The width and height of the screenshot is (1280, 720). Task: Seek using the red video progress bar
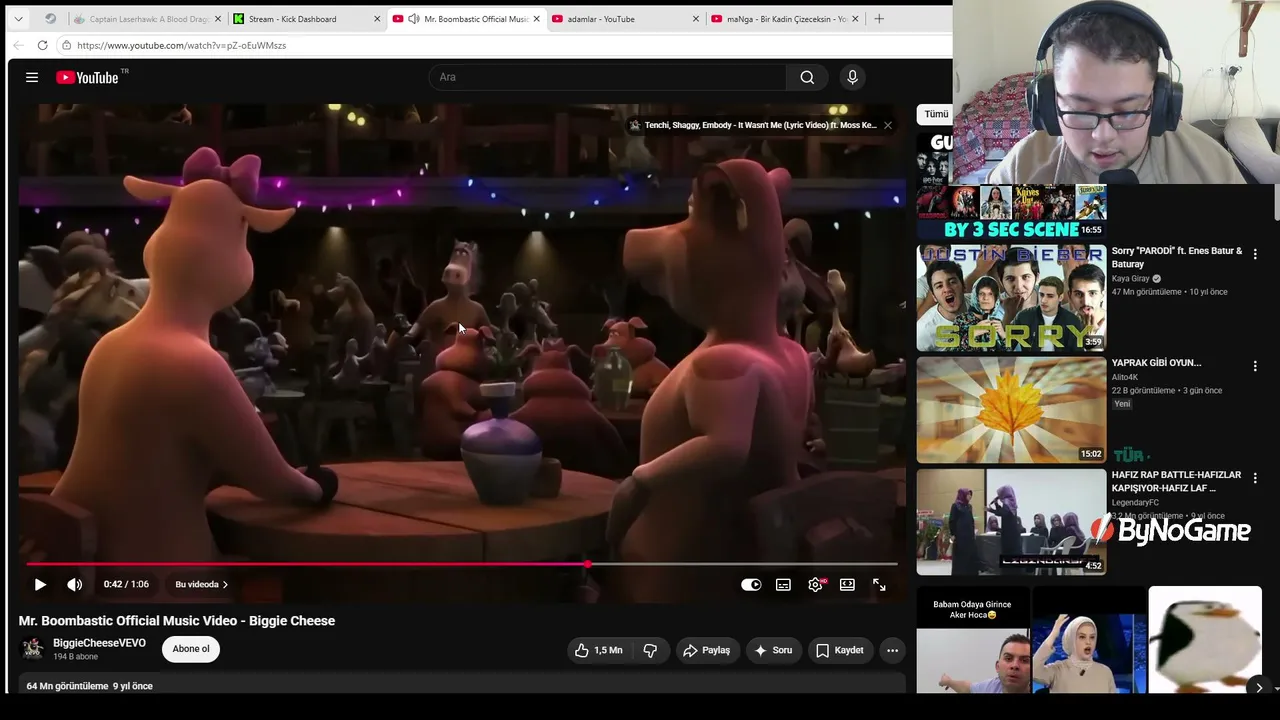[462, 565]
